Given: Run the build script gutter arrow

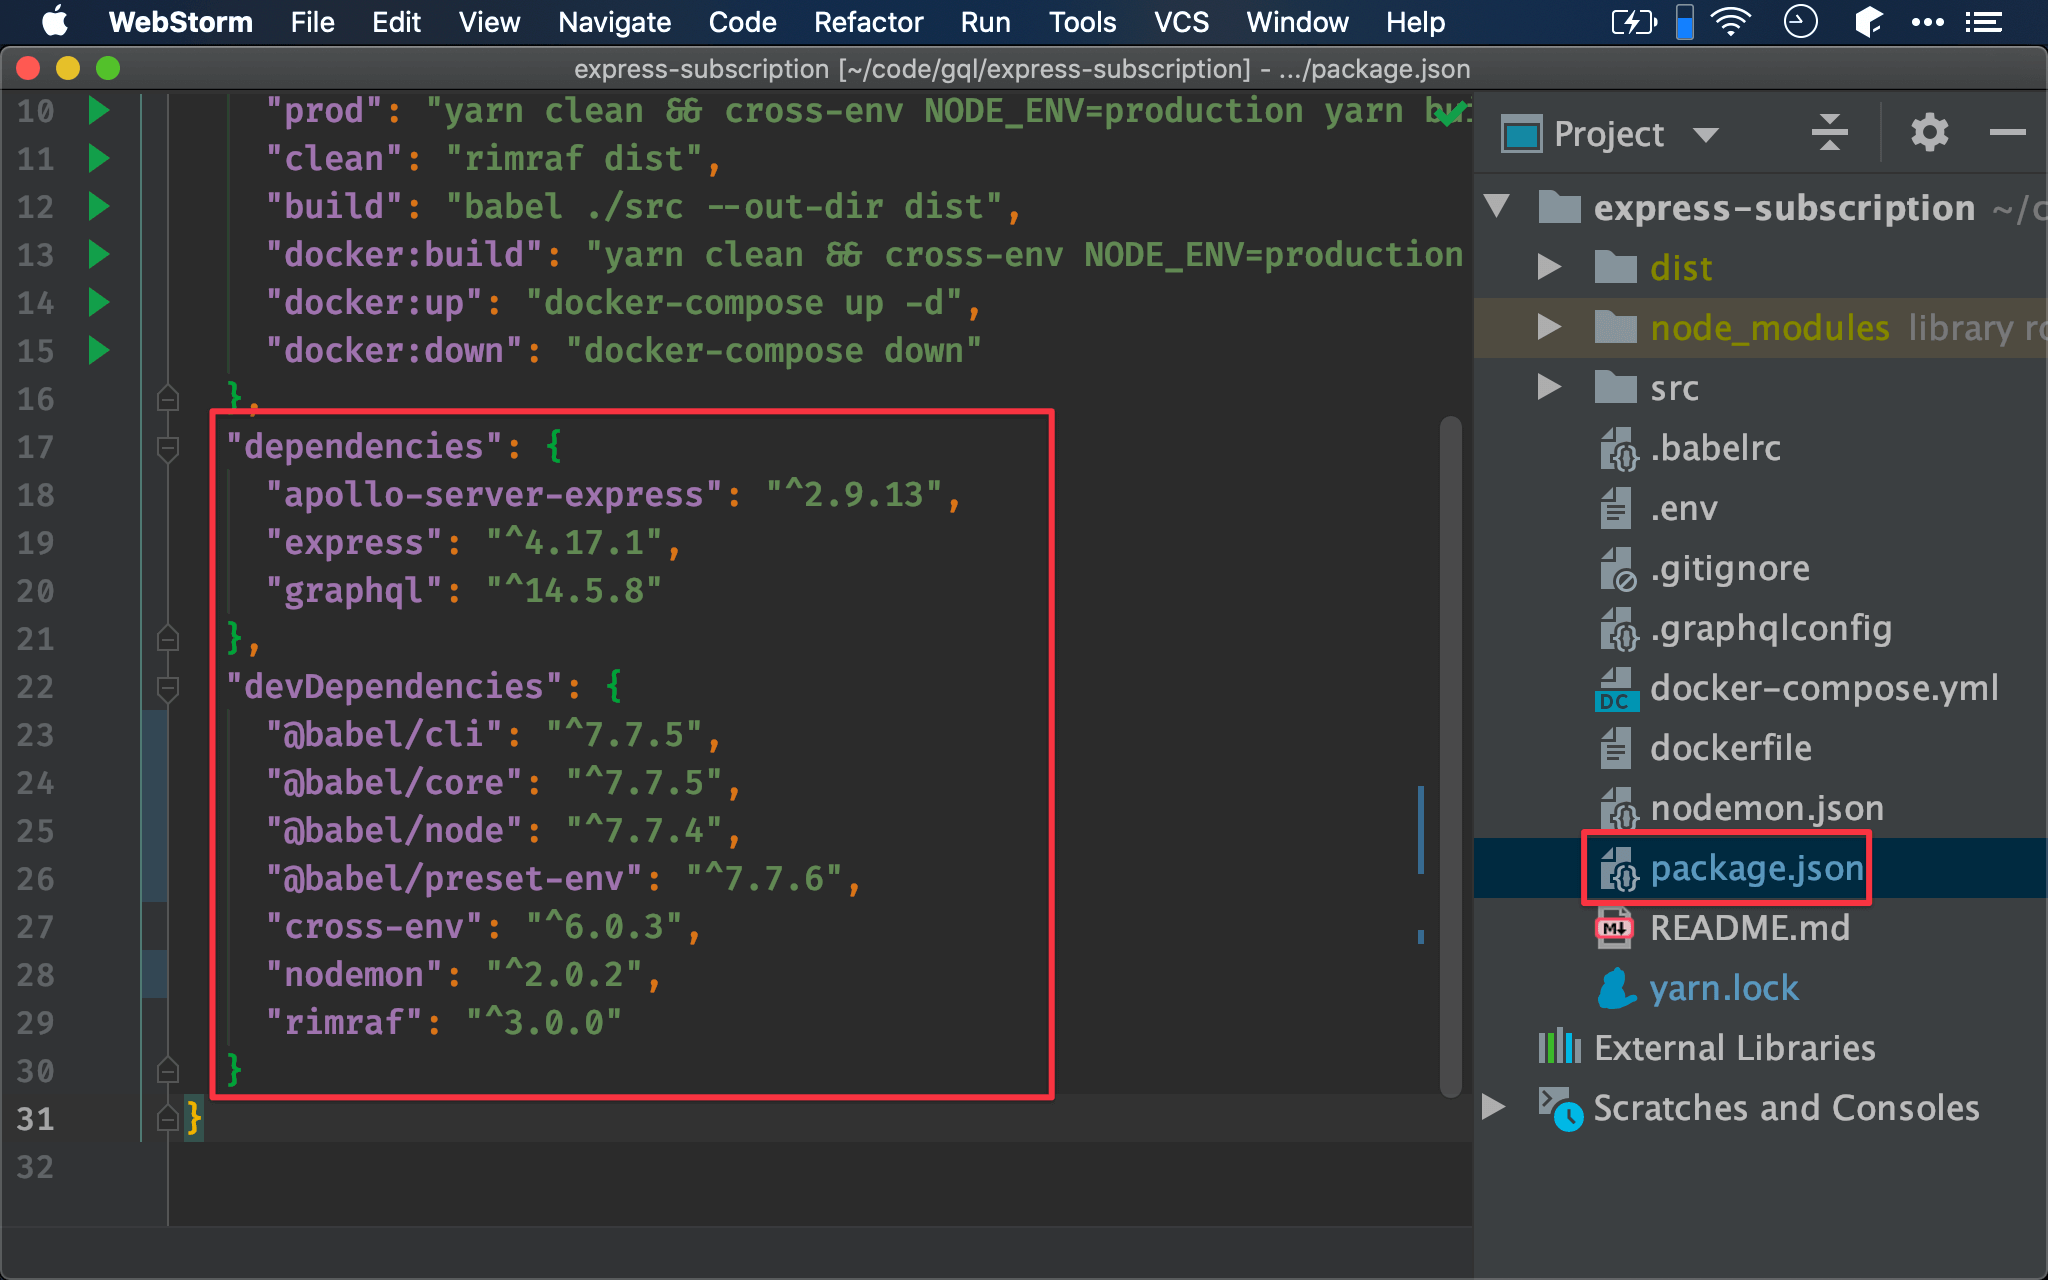Looking at the screenshot, I should tap(98, 206).
